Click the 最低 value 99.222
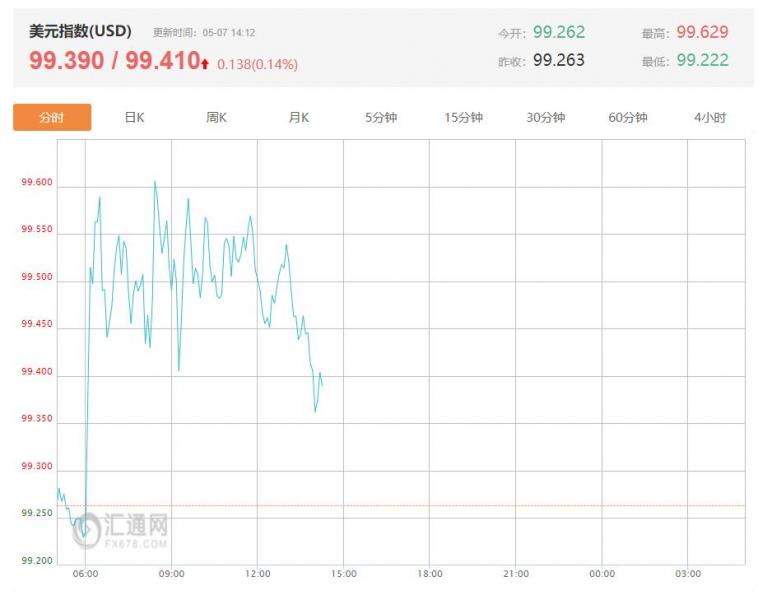 [x=702, y=60]
